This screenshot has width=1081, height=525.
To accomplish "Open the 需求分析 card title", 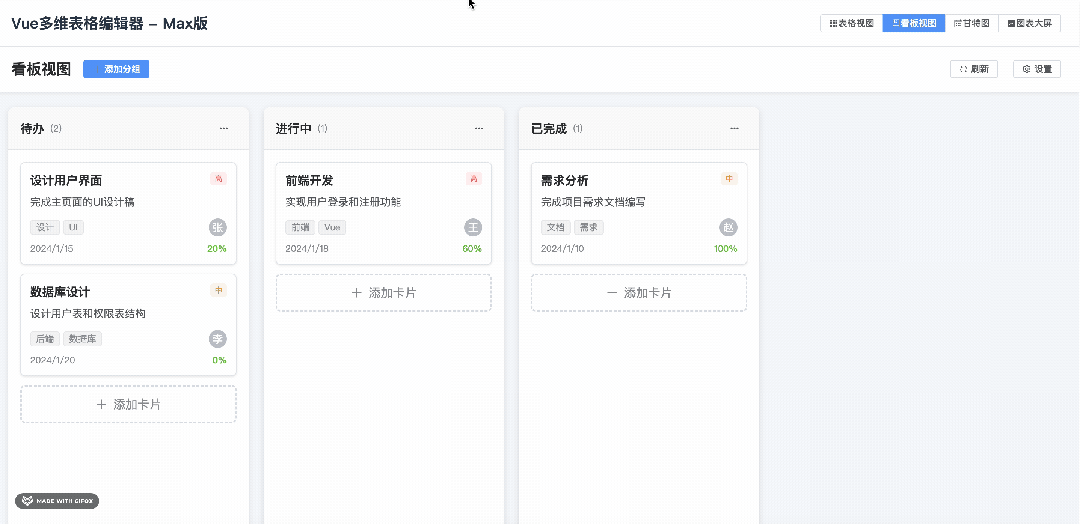I will click(x=565, y=181).
